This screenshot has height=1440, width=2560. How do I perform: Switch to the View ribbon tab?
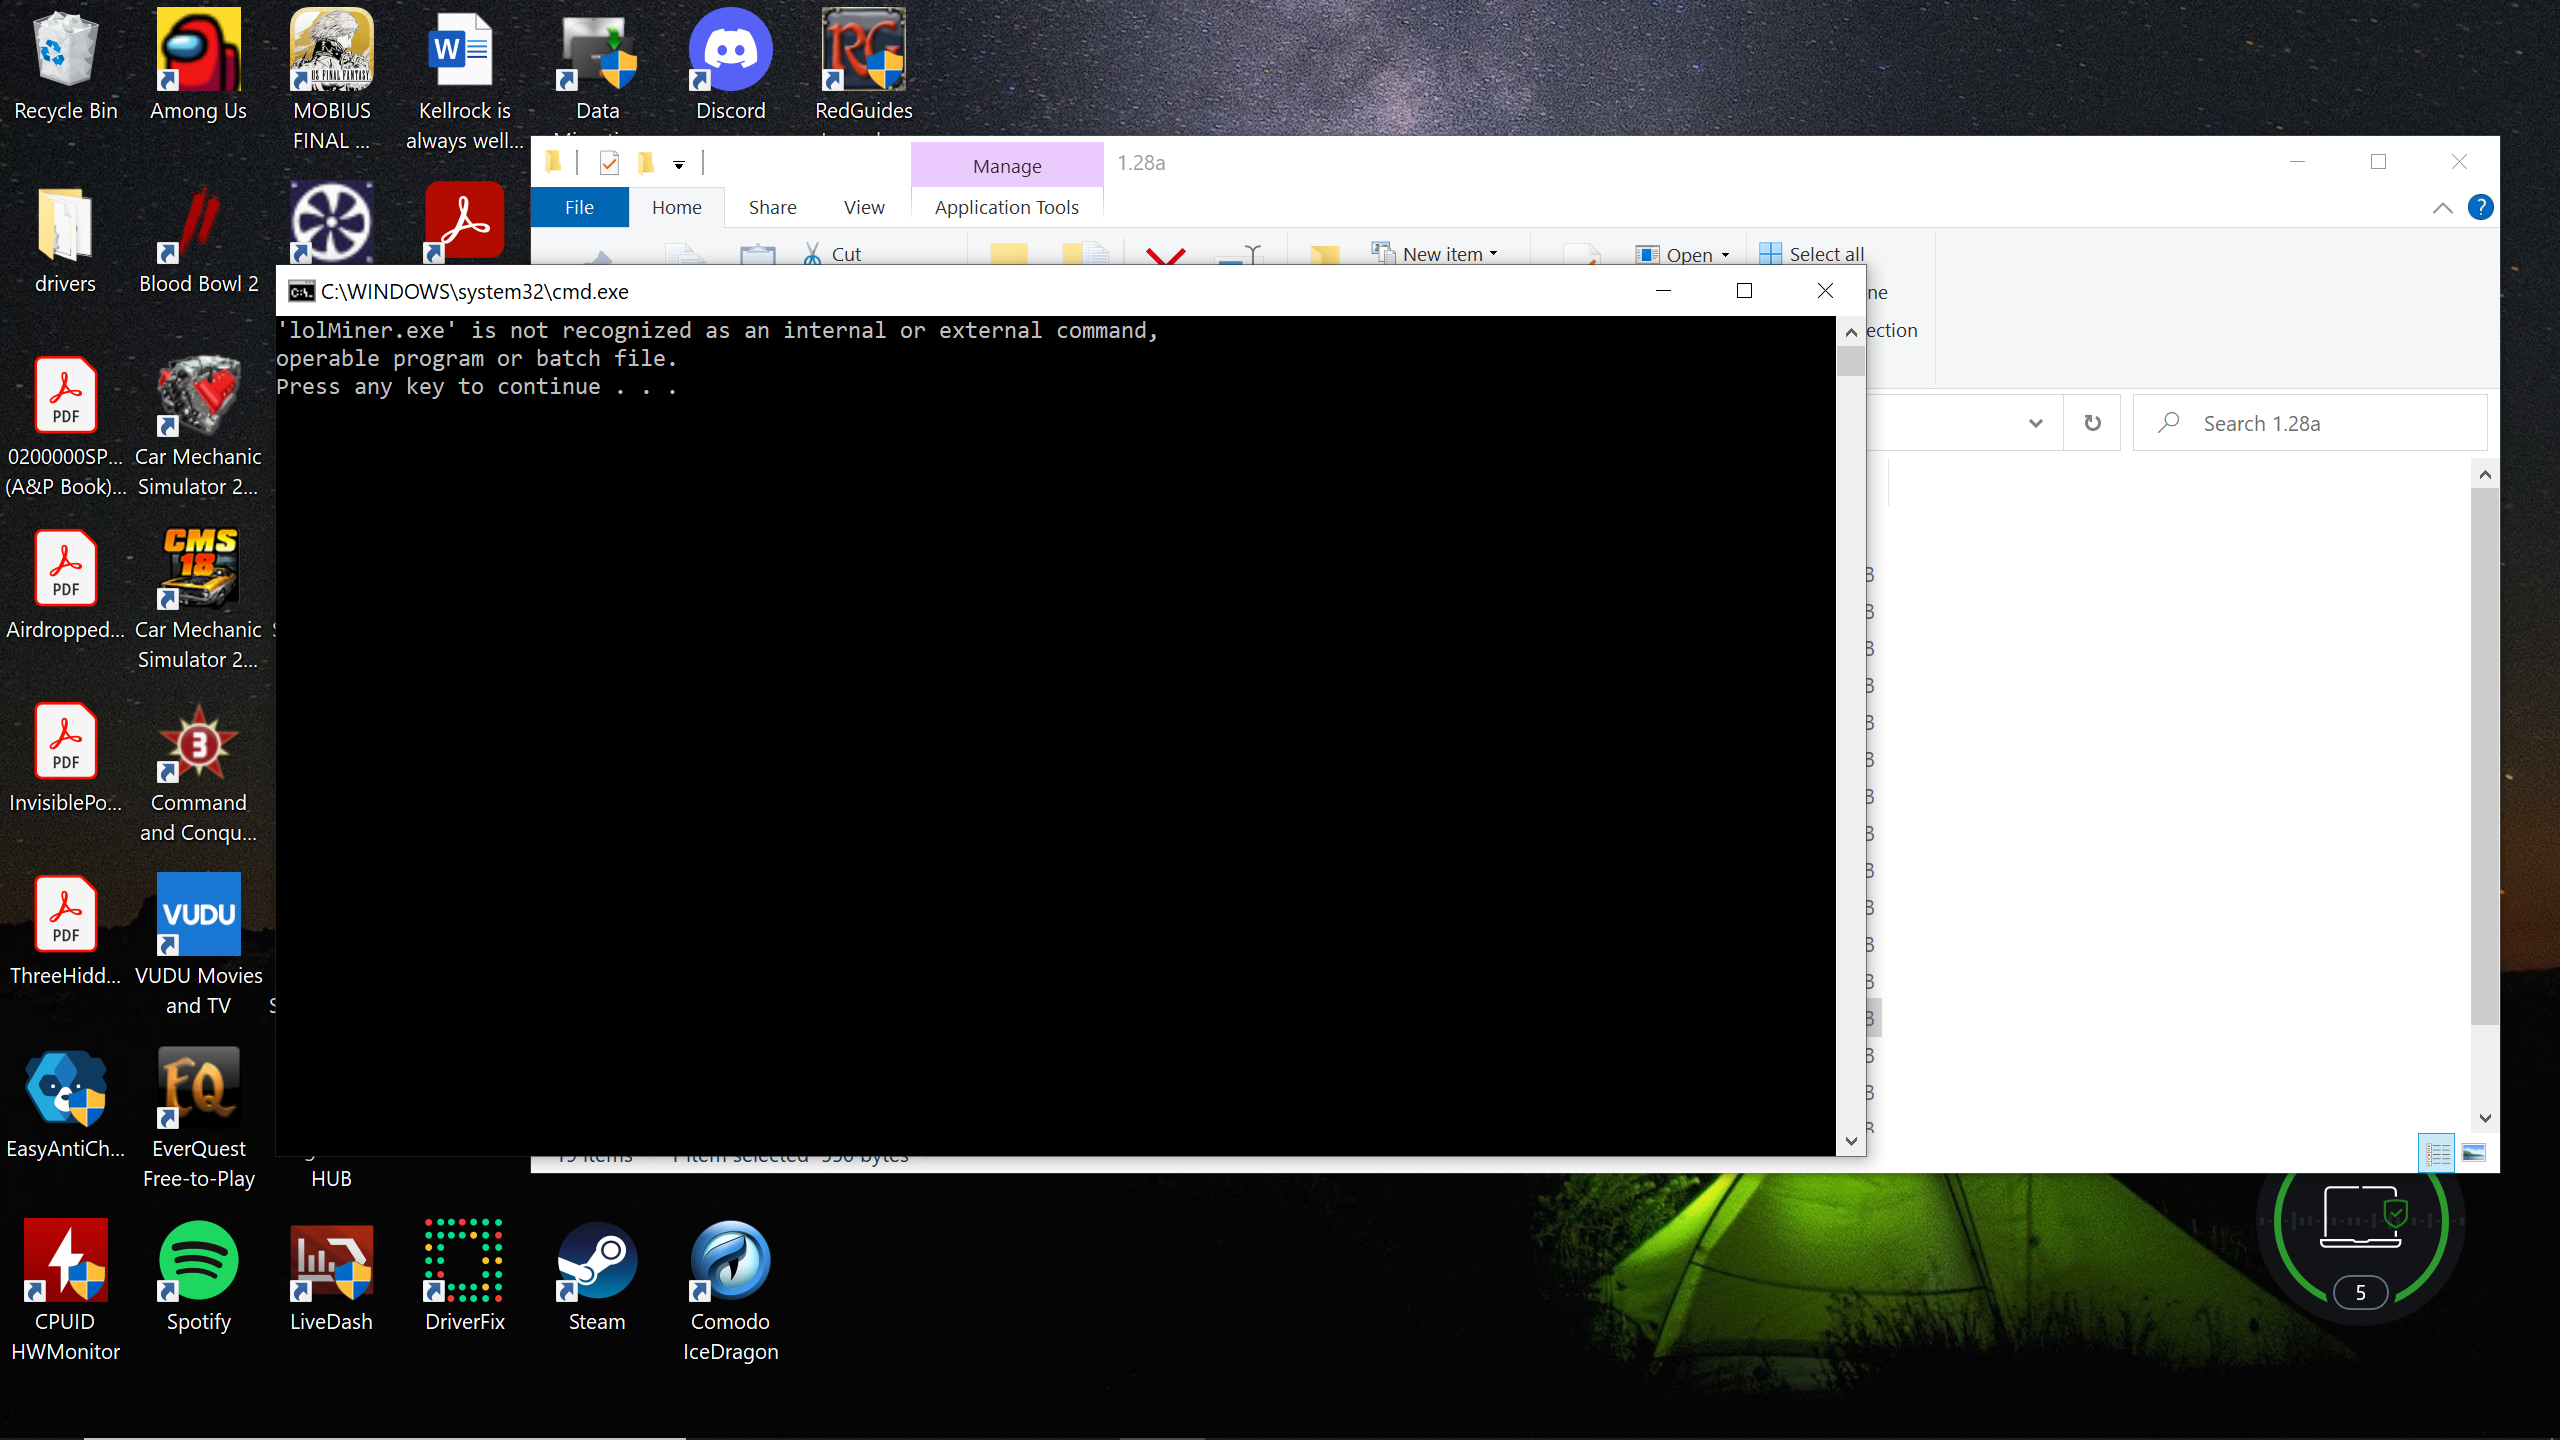point(864,207)
